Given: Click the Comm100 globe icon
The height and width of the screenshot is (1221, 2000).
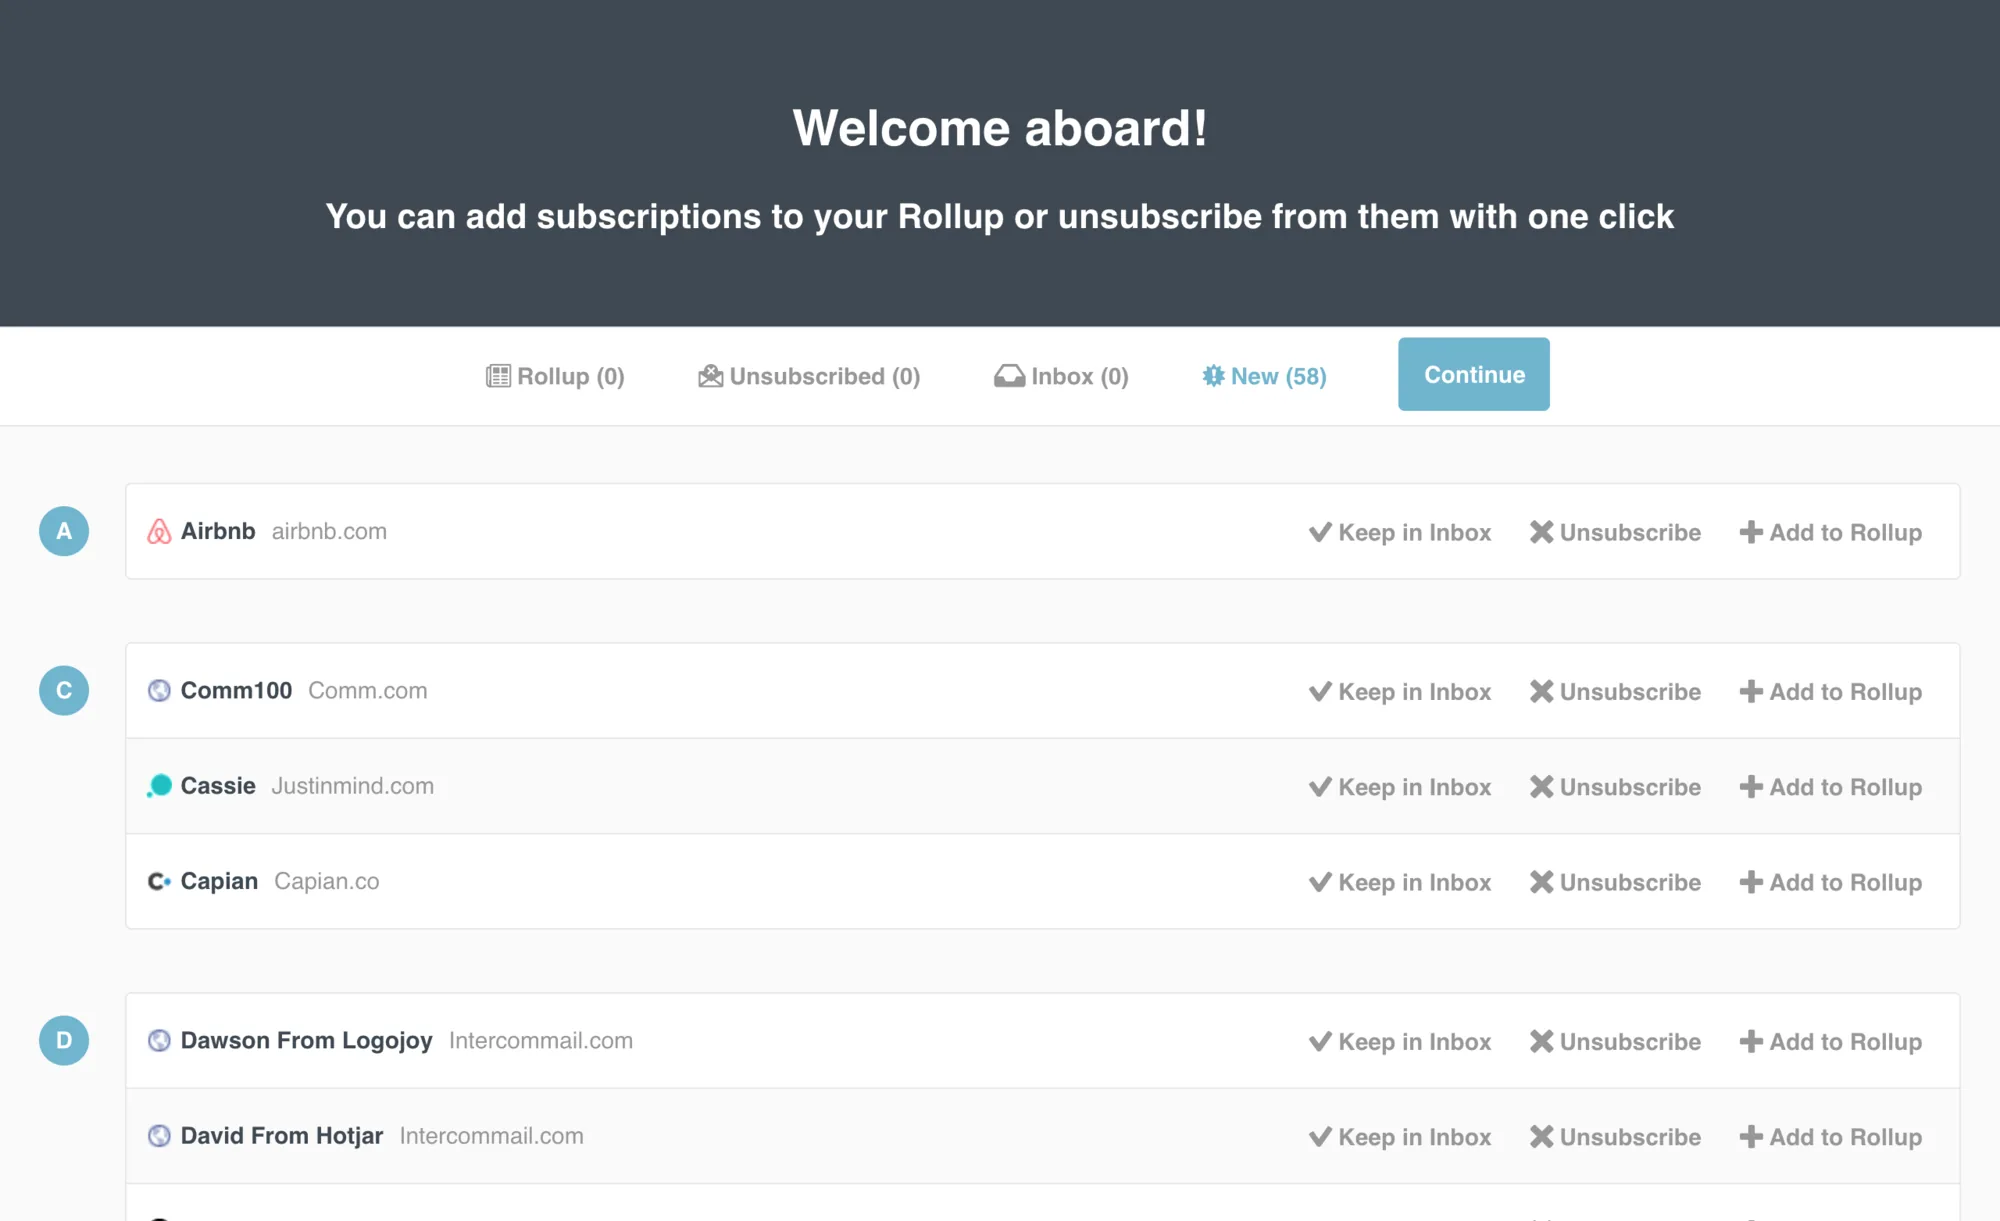Looking at the screenshot, I should click(x=159, y=690).
